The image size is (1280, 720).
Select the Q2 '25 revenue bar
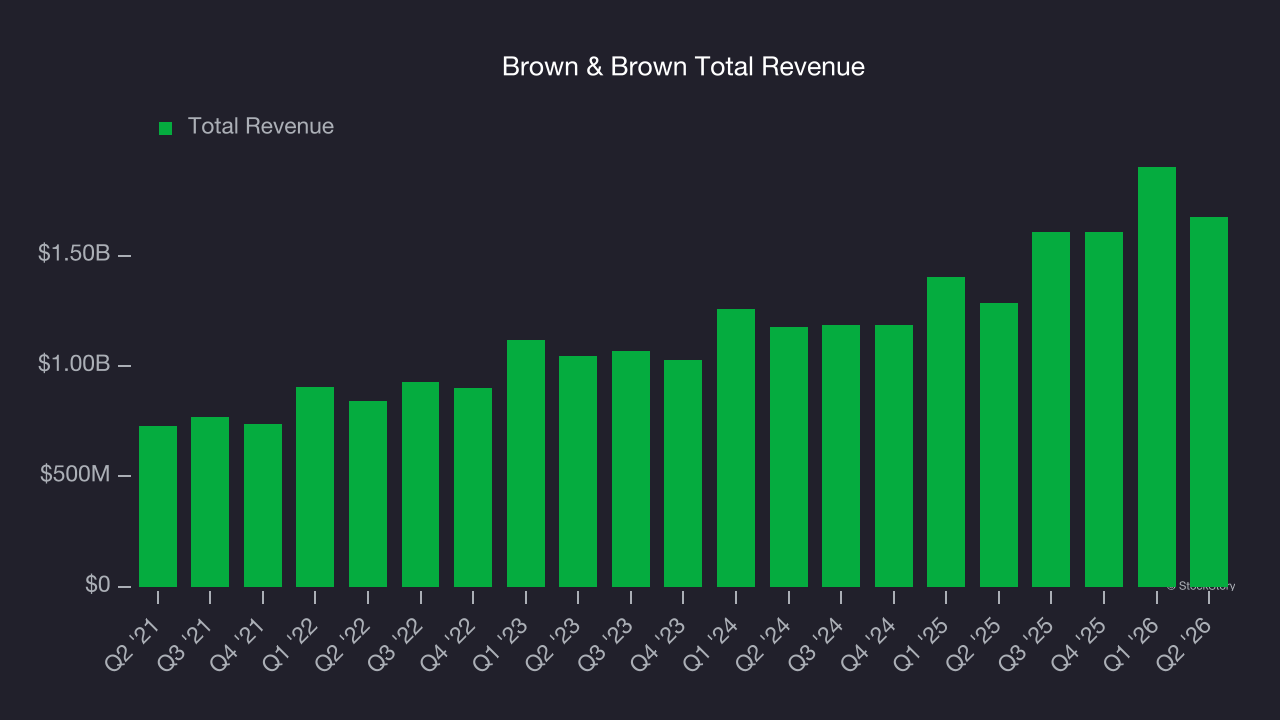coord(999,445)
